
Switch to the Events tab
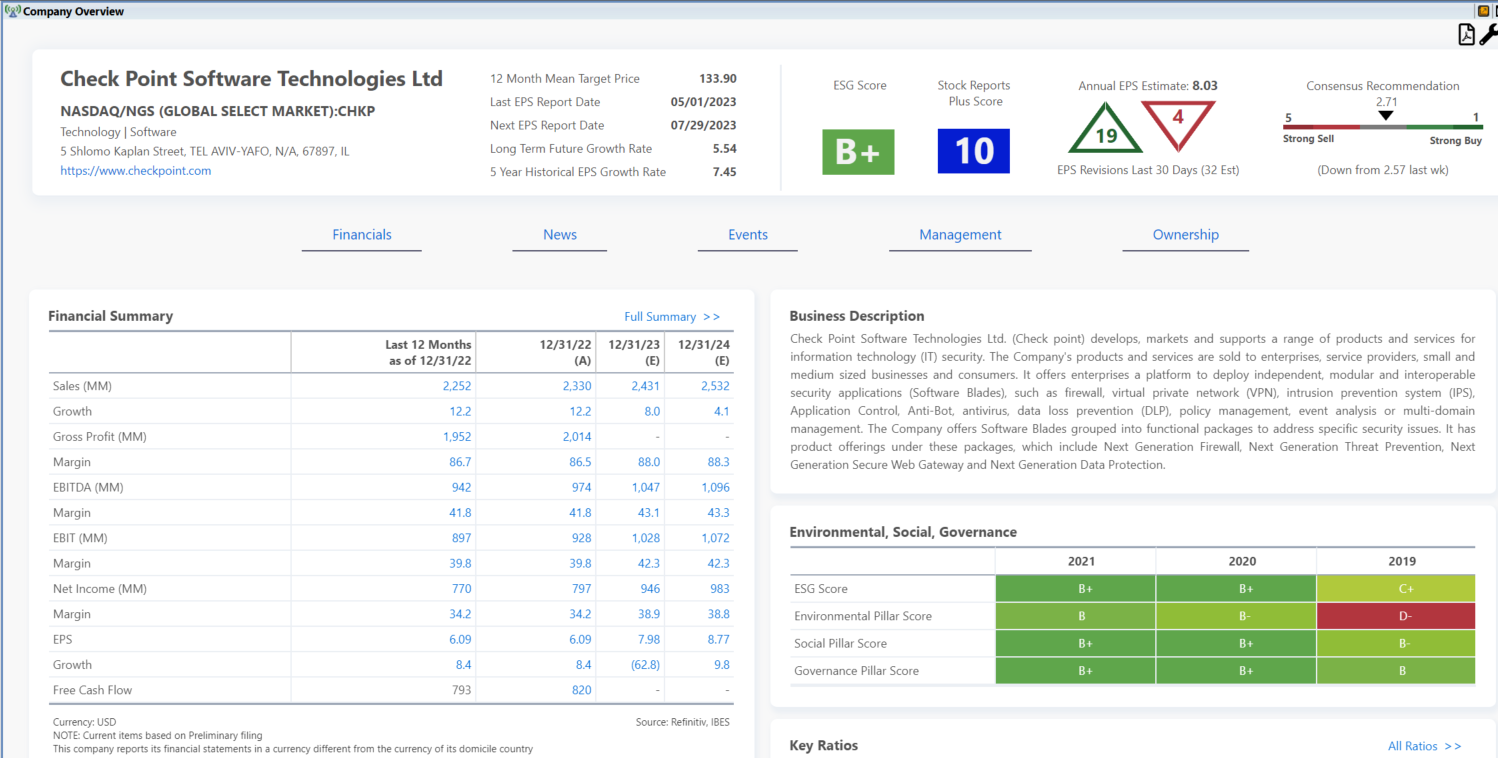748,235
